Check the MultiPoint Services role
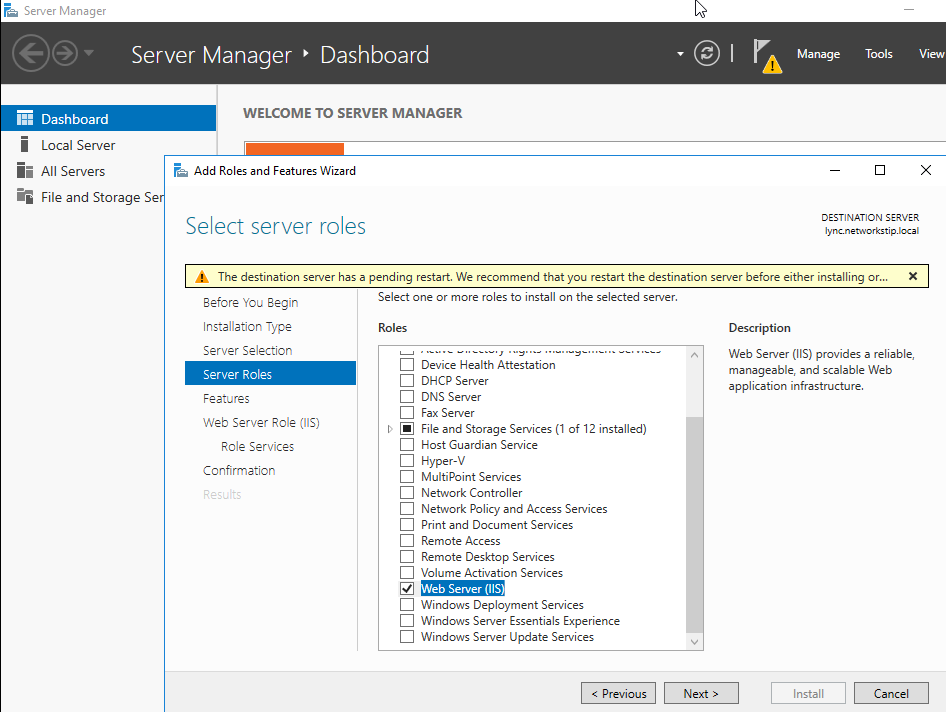The image size is (946, 712). pyautogui.click(x=407, y=477)
